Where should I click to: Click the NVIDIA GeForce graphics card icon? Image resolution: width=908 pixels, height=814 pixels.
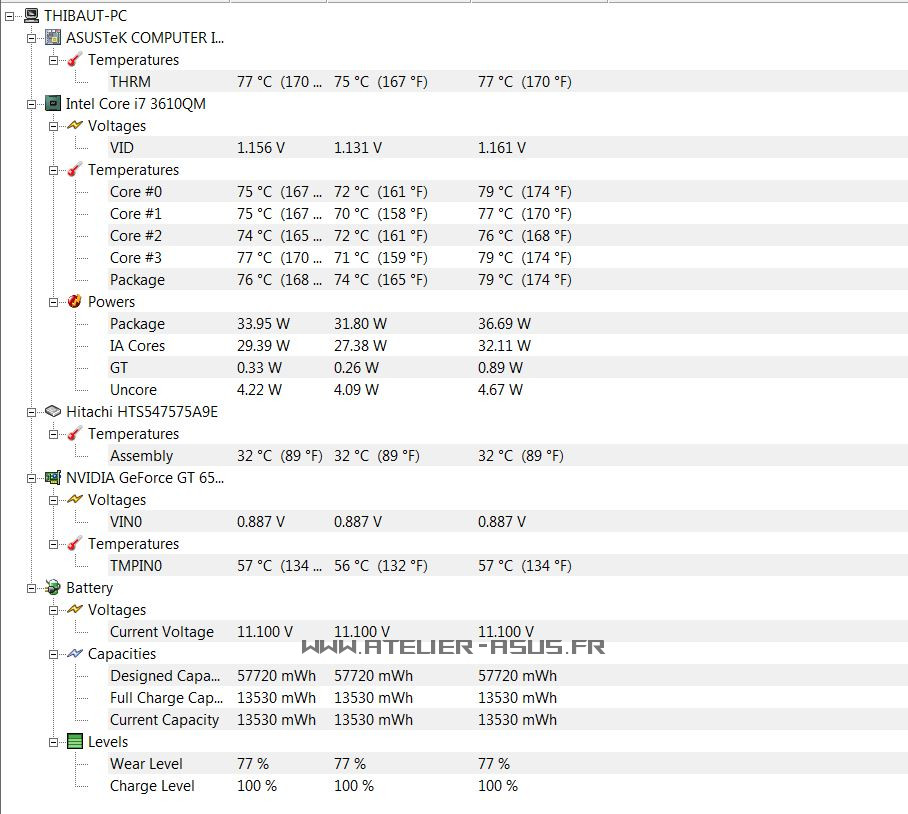point(53,478)
